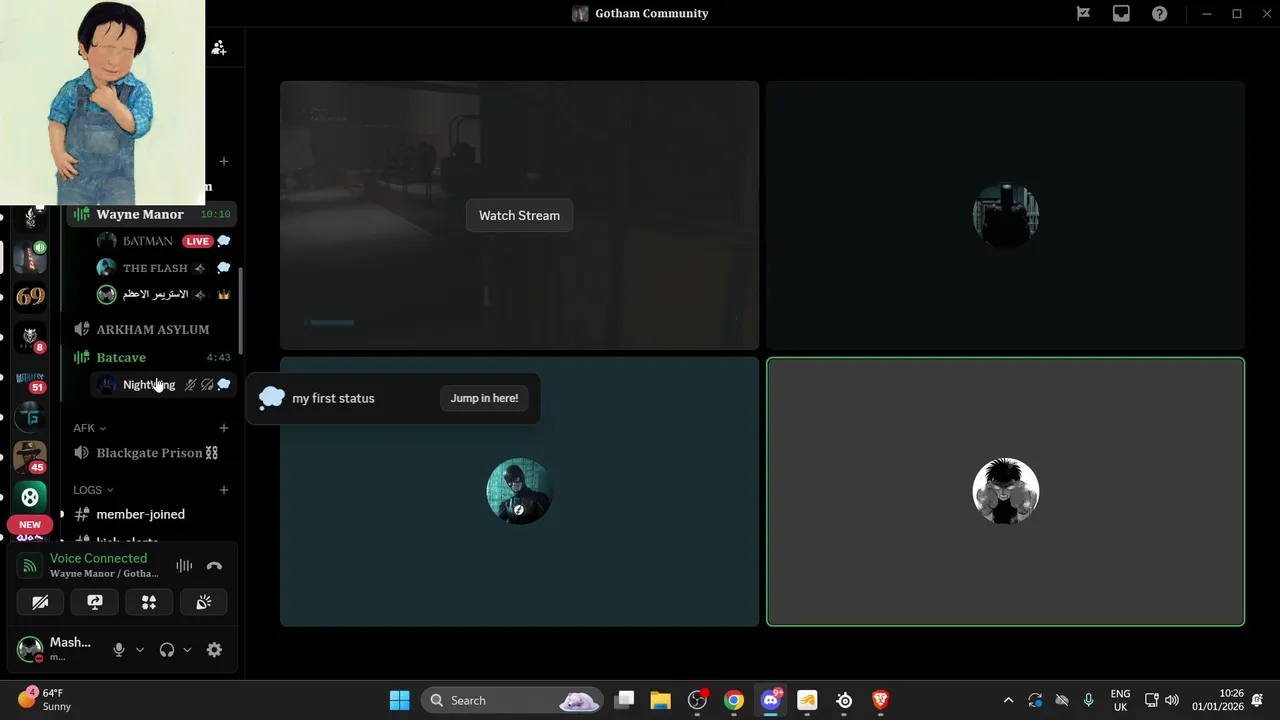
Task: Open User Settings gear
Action: pos(214,650)
